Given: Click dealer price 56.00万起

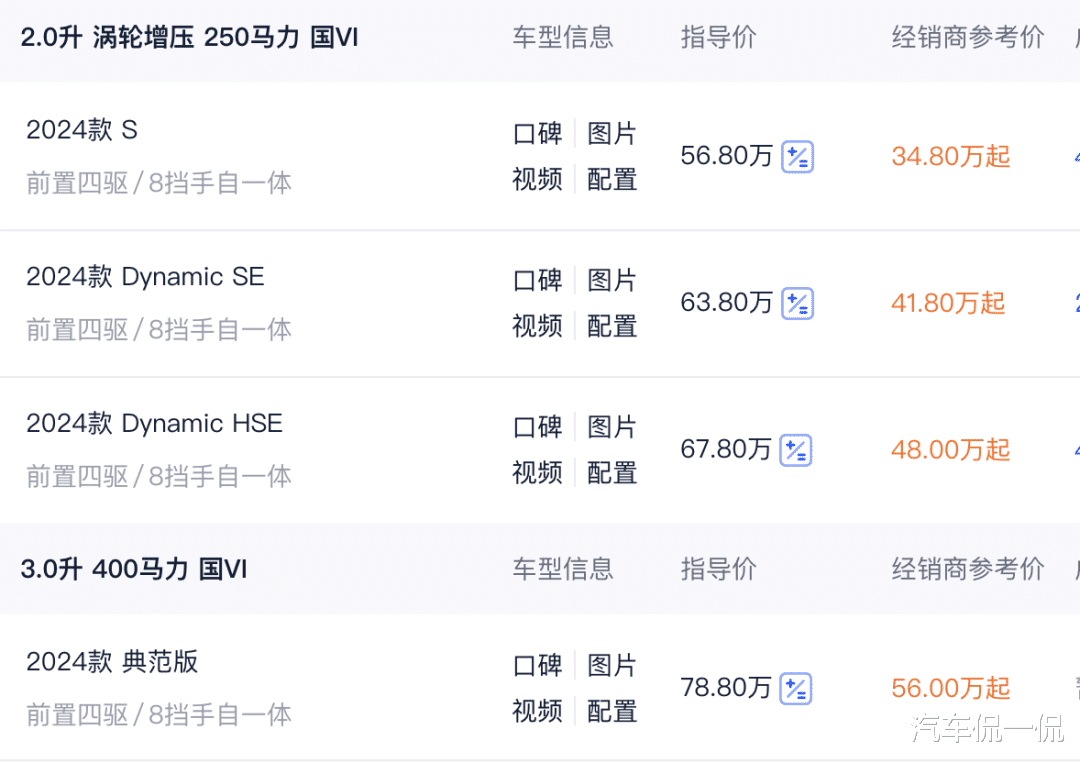Looking at the screenshot, I should coord(951,688).
